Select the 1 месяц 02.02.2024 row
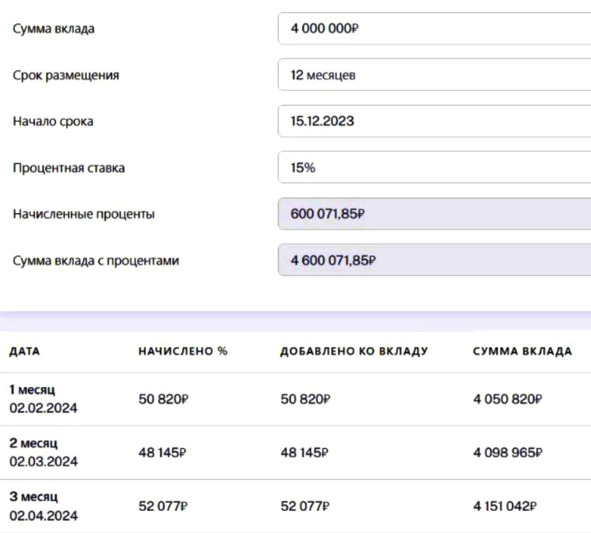This screenshot has width=591, height=533. [296, 399]
